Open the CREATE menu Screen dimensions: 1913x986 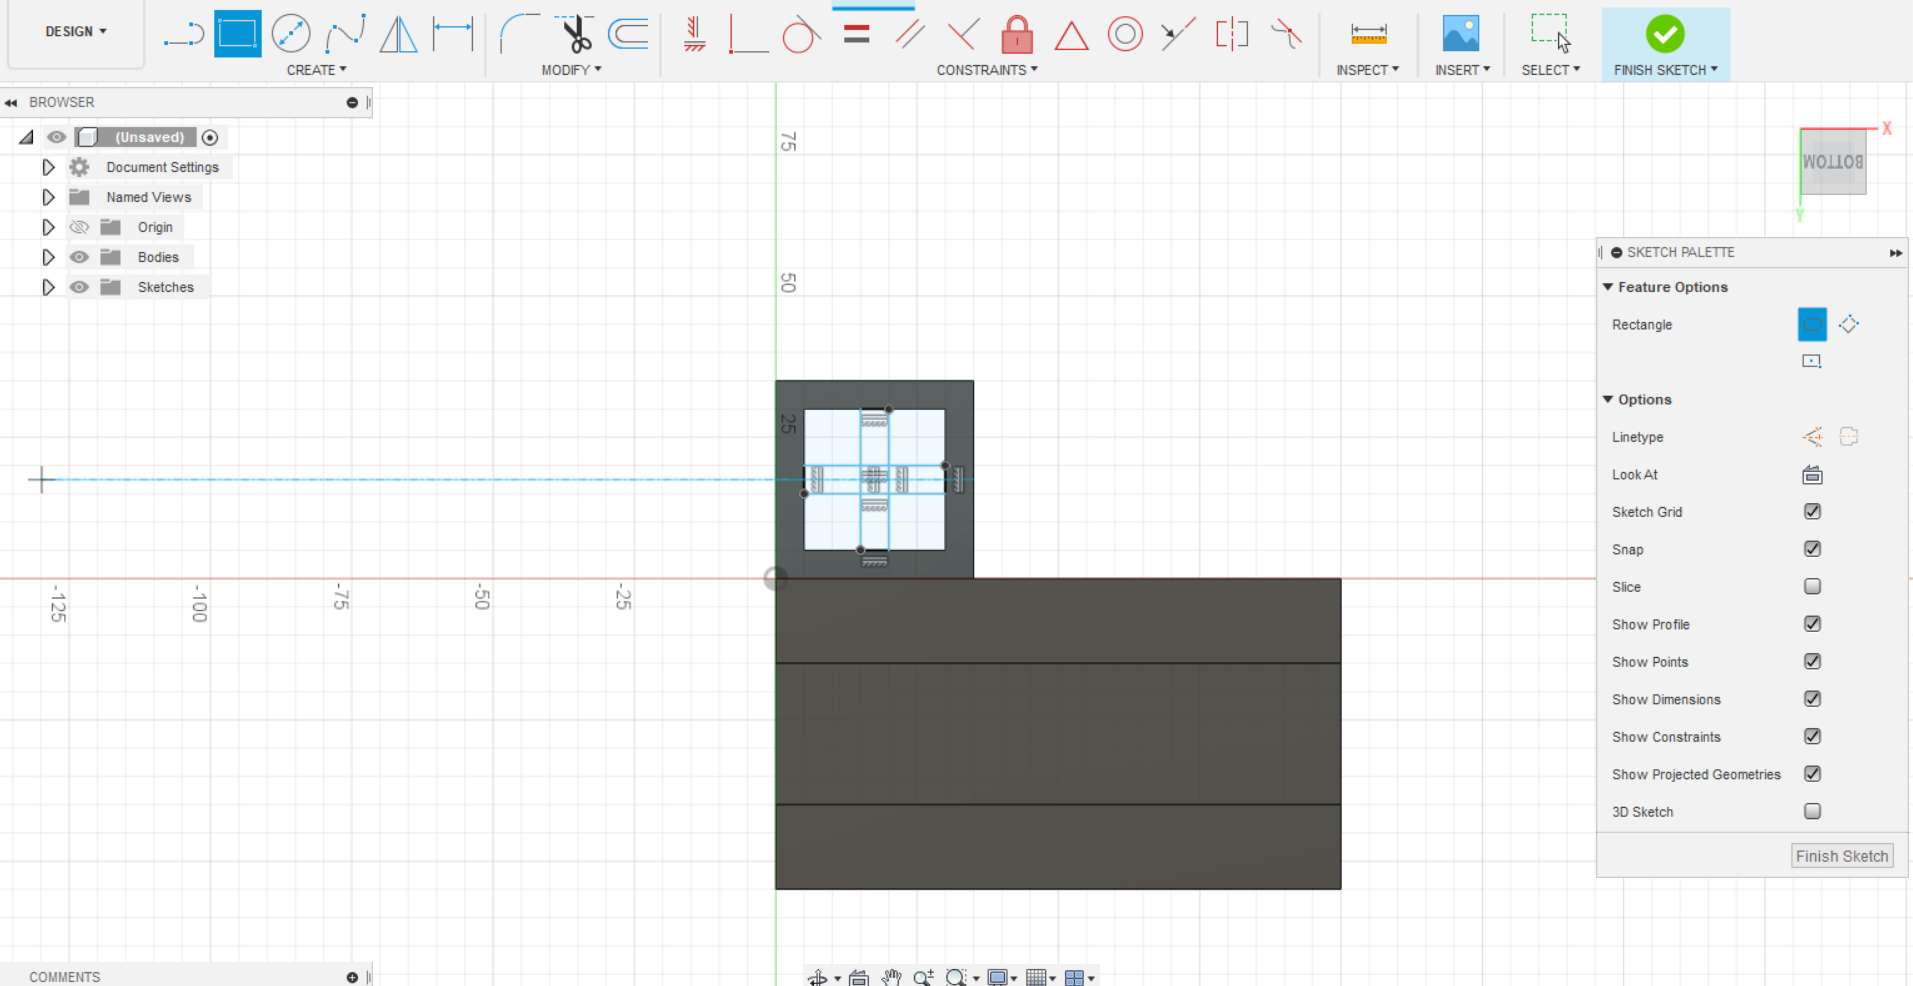316,70
